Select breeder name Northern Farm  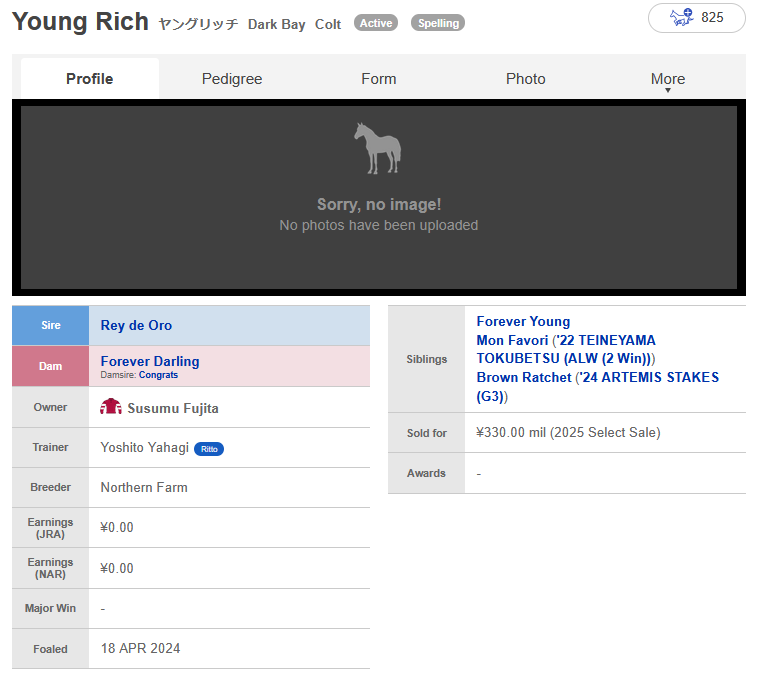[x=144, y=487]
